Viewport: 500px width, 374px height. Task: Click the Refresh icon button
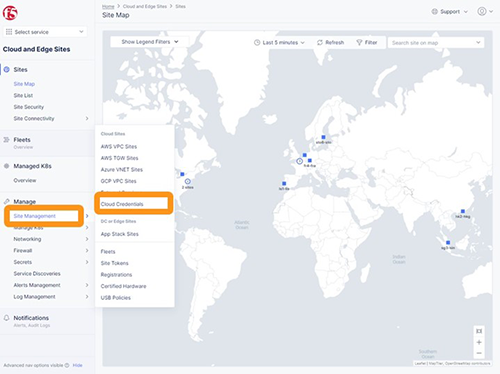tap(320, 43)
